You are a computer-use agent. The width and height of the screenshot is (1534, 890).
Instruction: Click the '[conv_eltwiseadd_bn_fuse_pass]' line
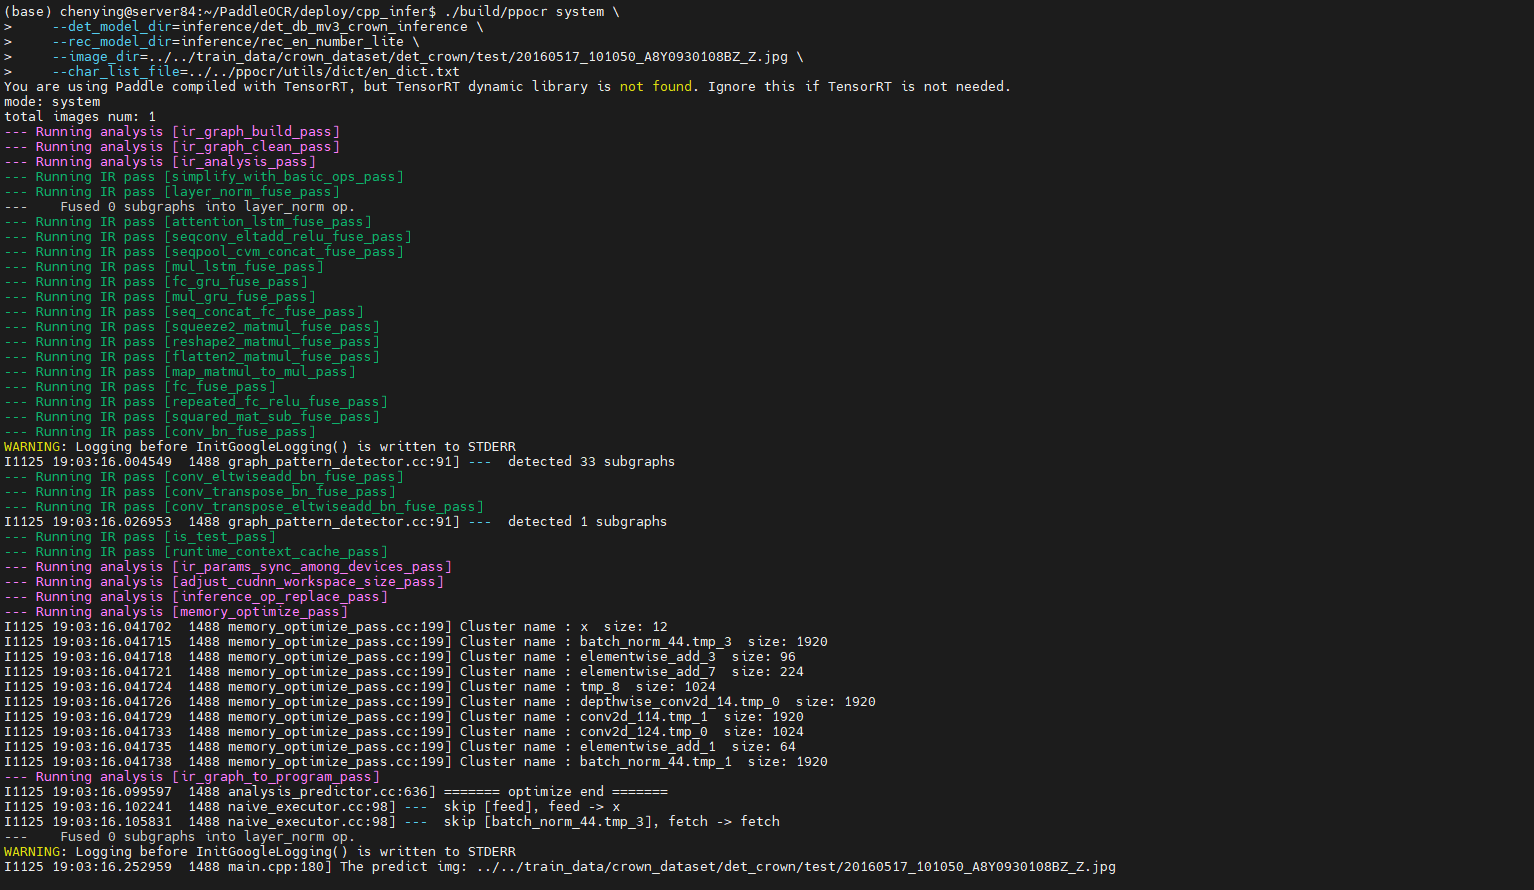[x=204, y=477]
